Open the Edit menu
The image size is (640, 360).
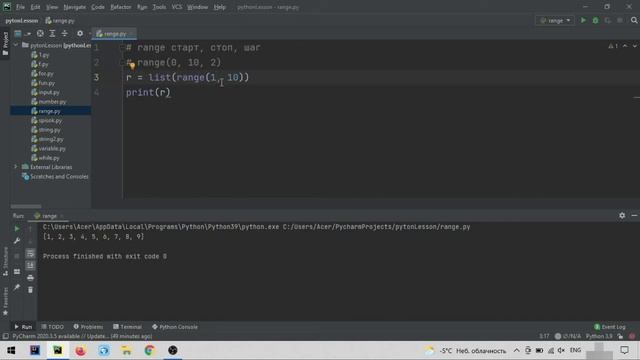click(36, 7)
